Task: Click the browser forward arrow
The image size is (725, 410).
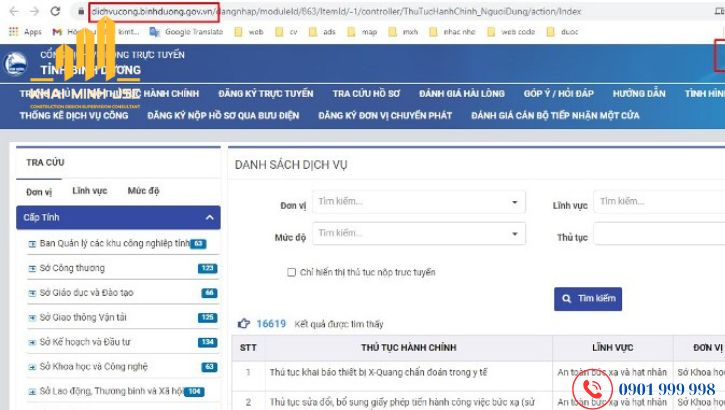Action: [x=34, y=11]
